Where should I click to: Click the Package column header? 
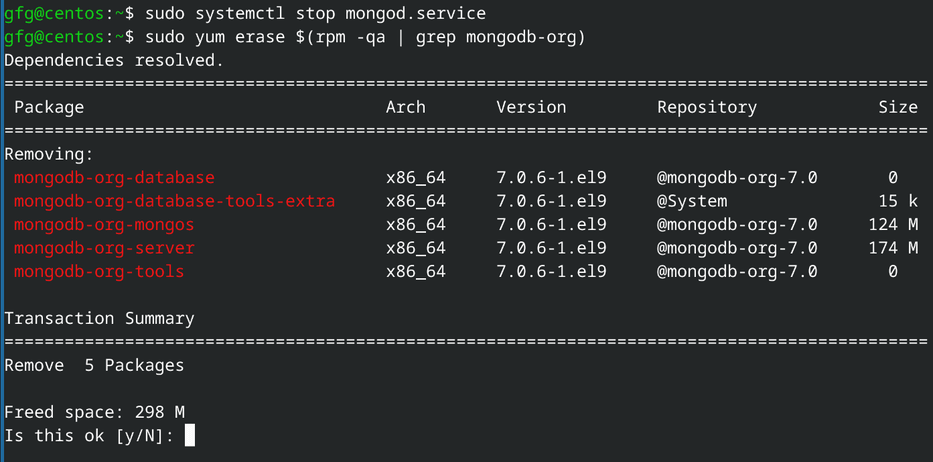point(49,107)
